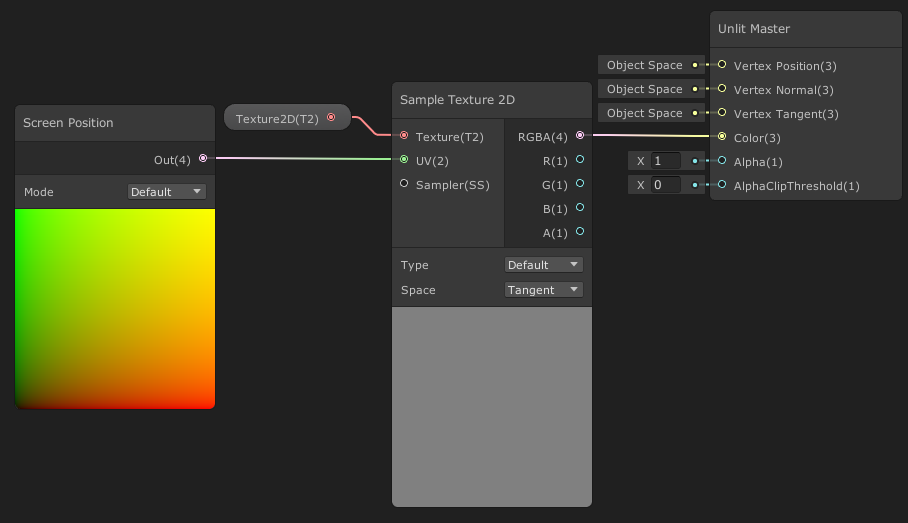Select the Sampler(SS) input port
This screenshot has height=523, width=908.
[x=404, y=183]
